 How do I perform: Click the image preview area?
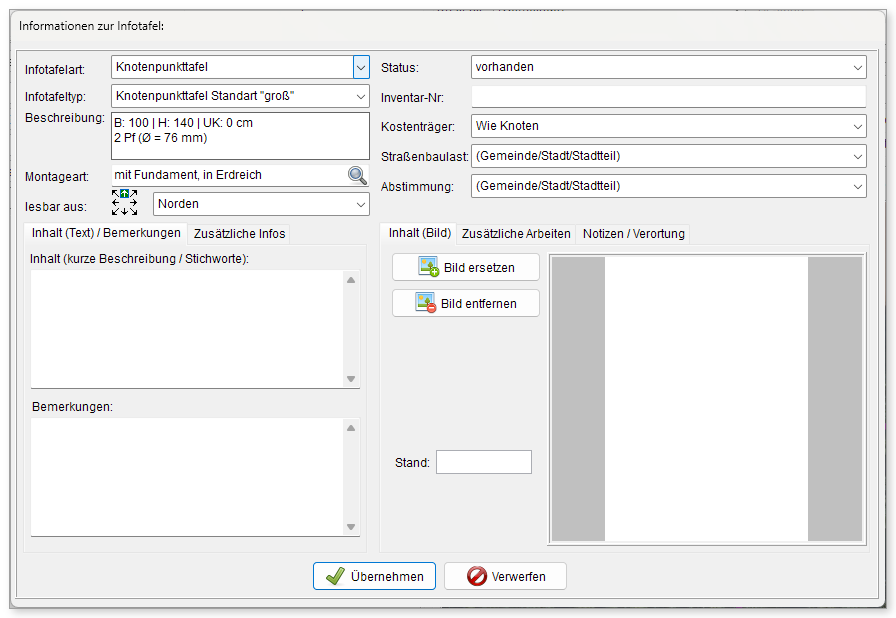[707, 399]
